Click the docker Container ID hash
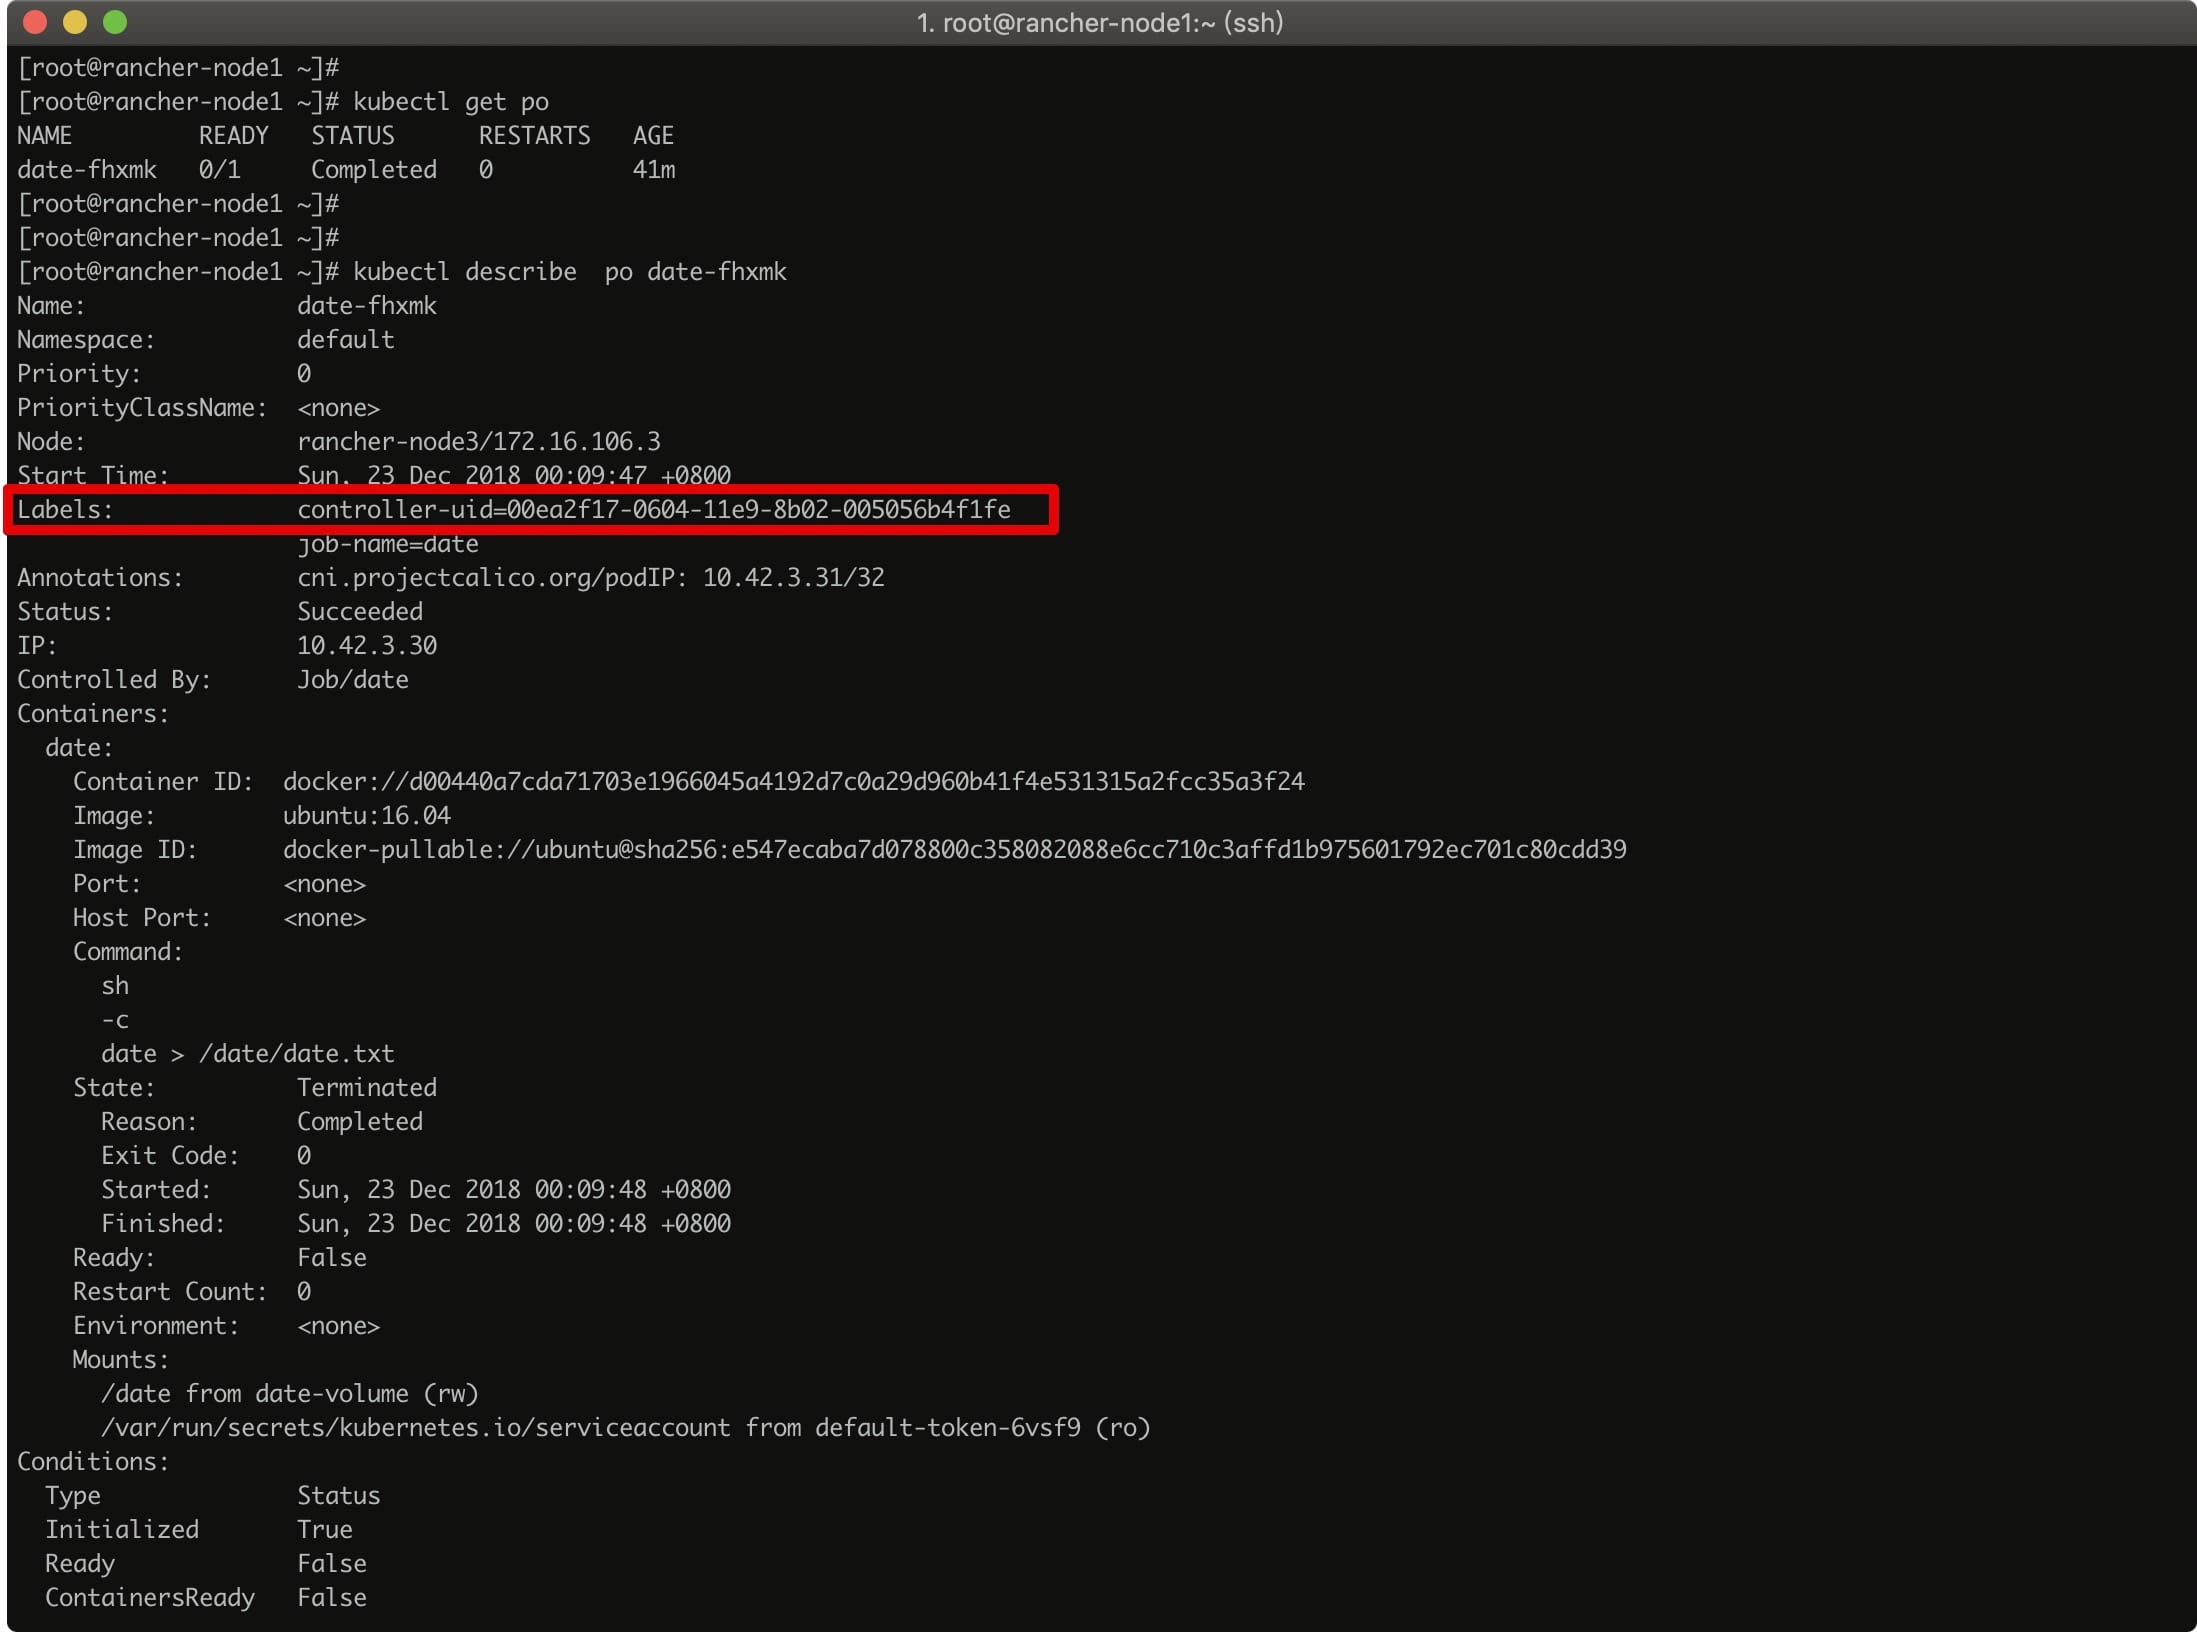The height and width of the screenshot is (1632, 2197). [x=793, y=782]
